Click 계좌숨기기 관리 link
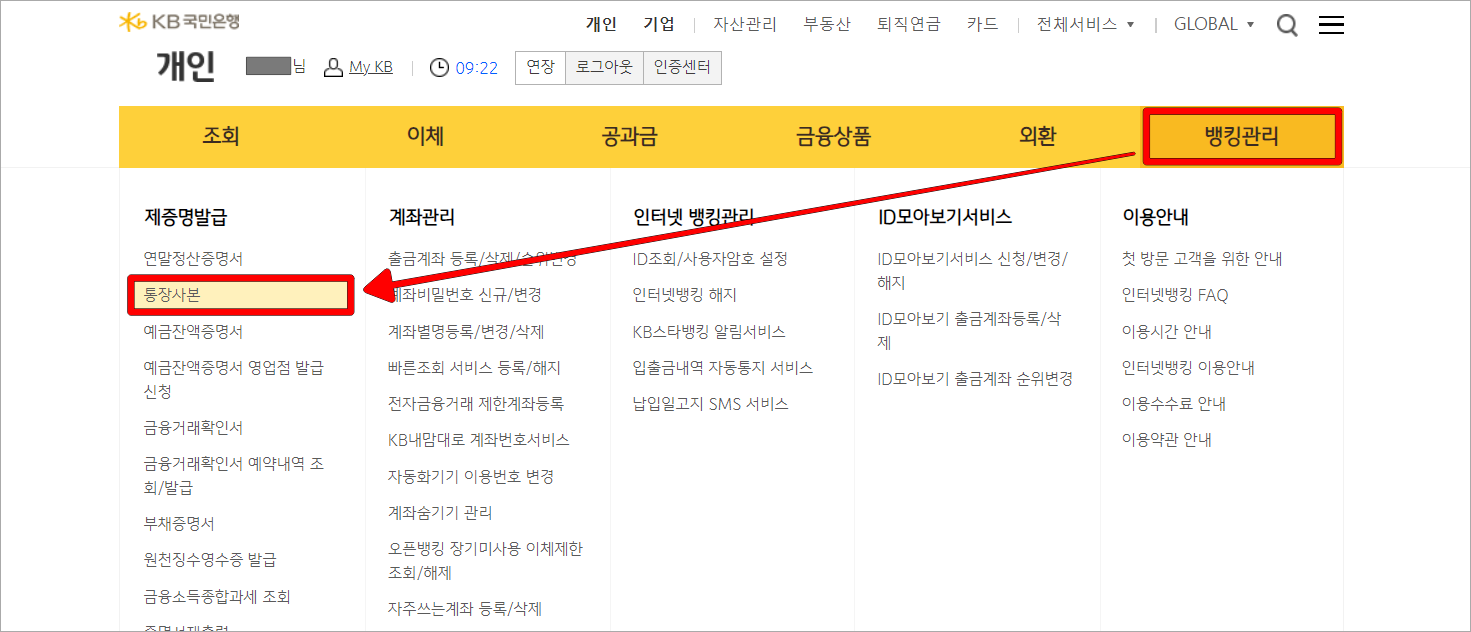This screenshot has height=632, width=1471. click(440, 512)
